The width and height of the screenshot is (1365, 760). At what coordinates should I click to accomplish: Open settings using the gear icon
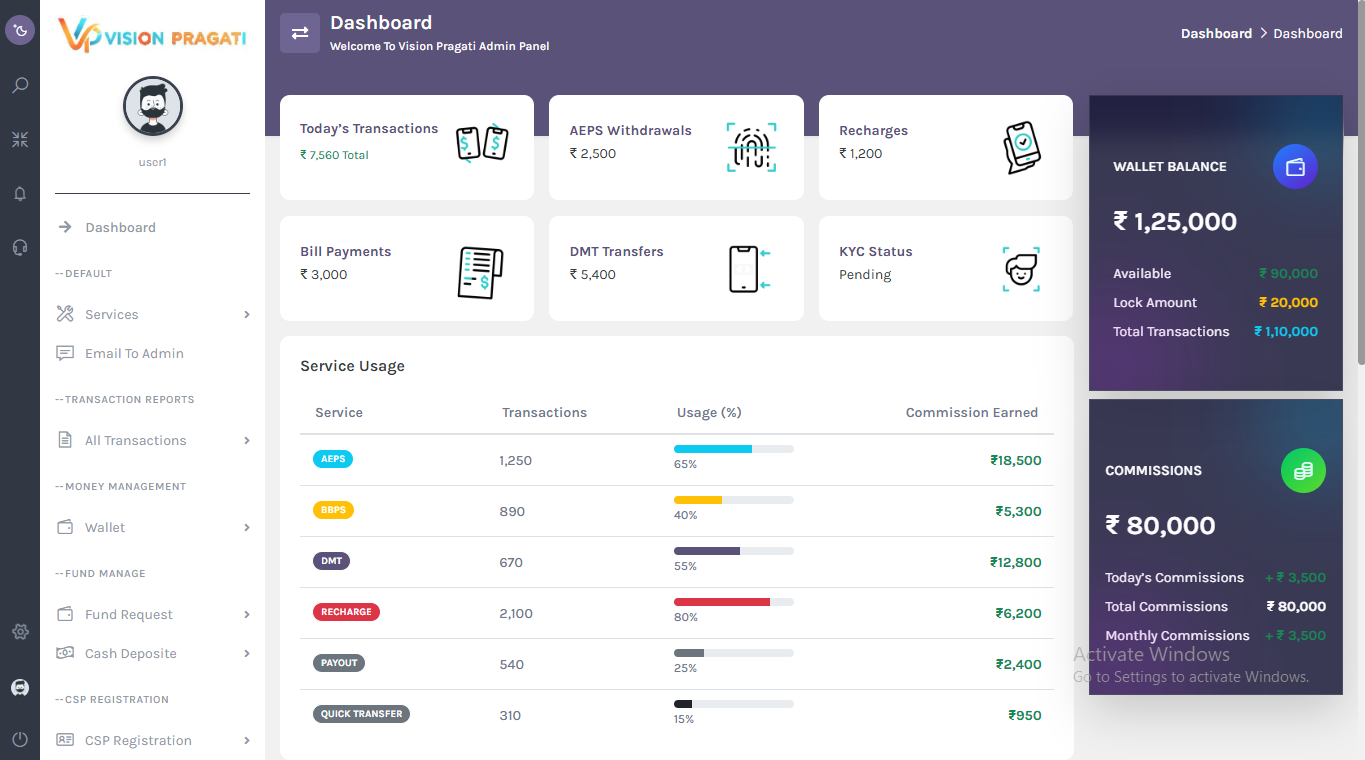20,632
